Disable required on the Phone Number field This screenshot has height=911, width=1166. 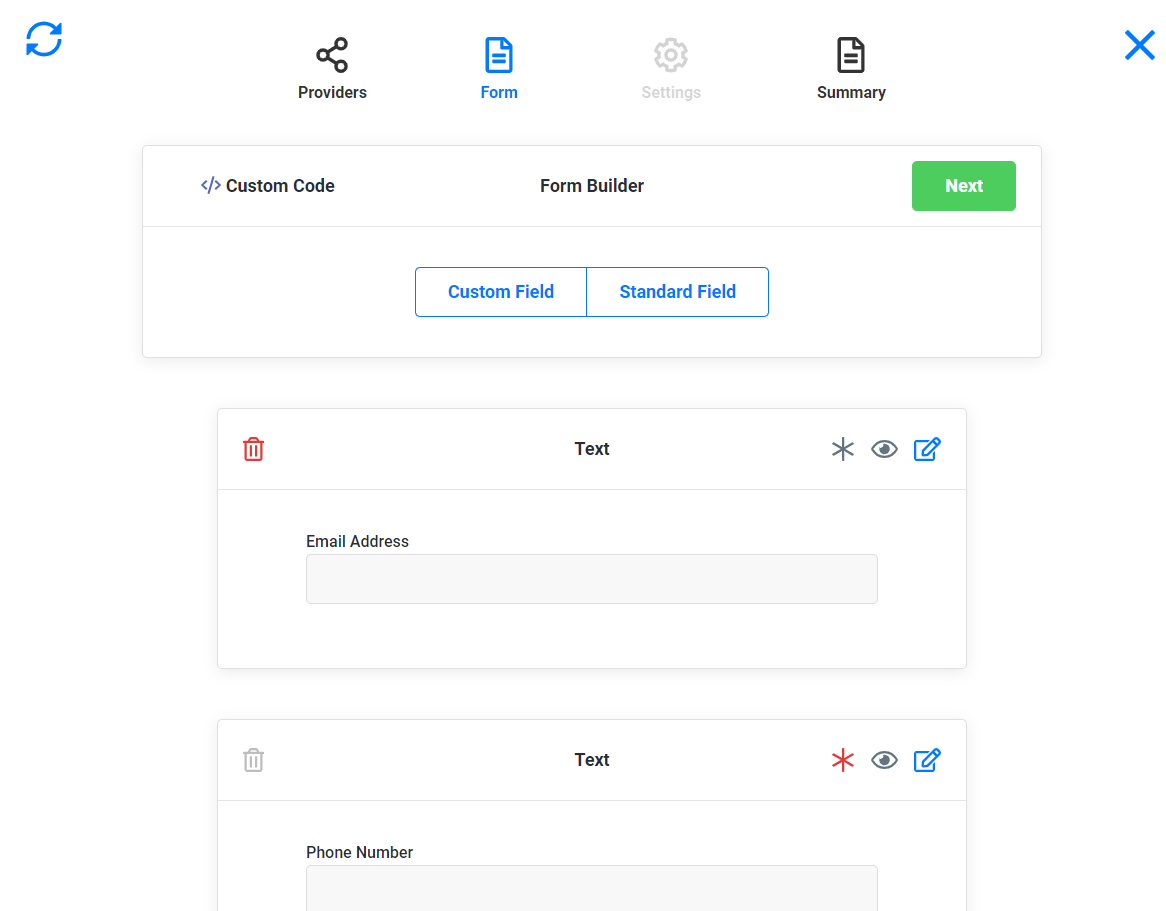pyautogui.click(x=842, y=760)
